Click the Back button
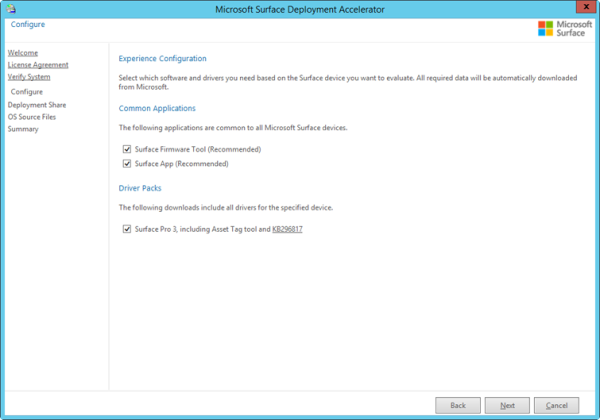Viewport: 600px width, 420px height. tap(458, 405)
